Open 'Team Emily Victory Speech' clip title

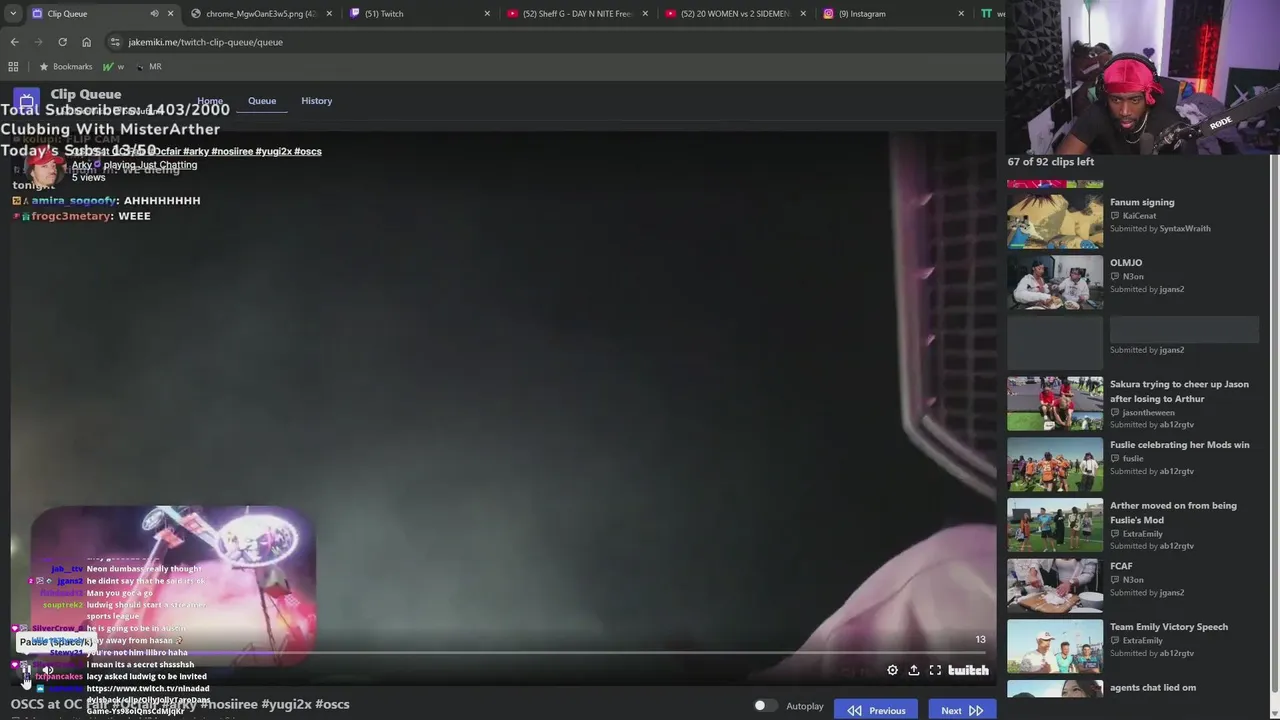tap(1169, 627)
